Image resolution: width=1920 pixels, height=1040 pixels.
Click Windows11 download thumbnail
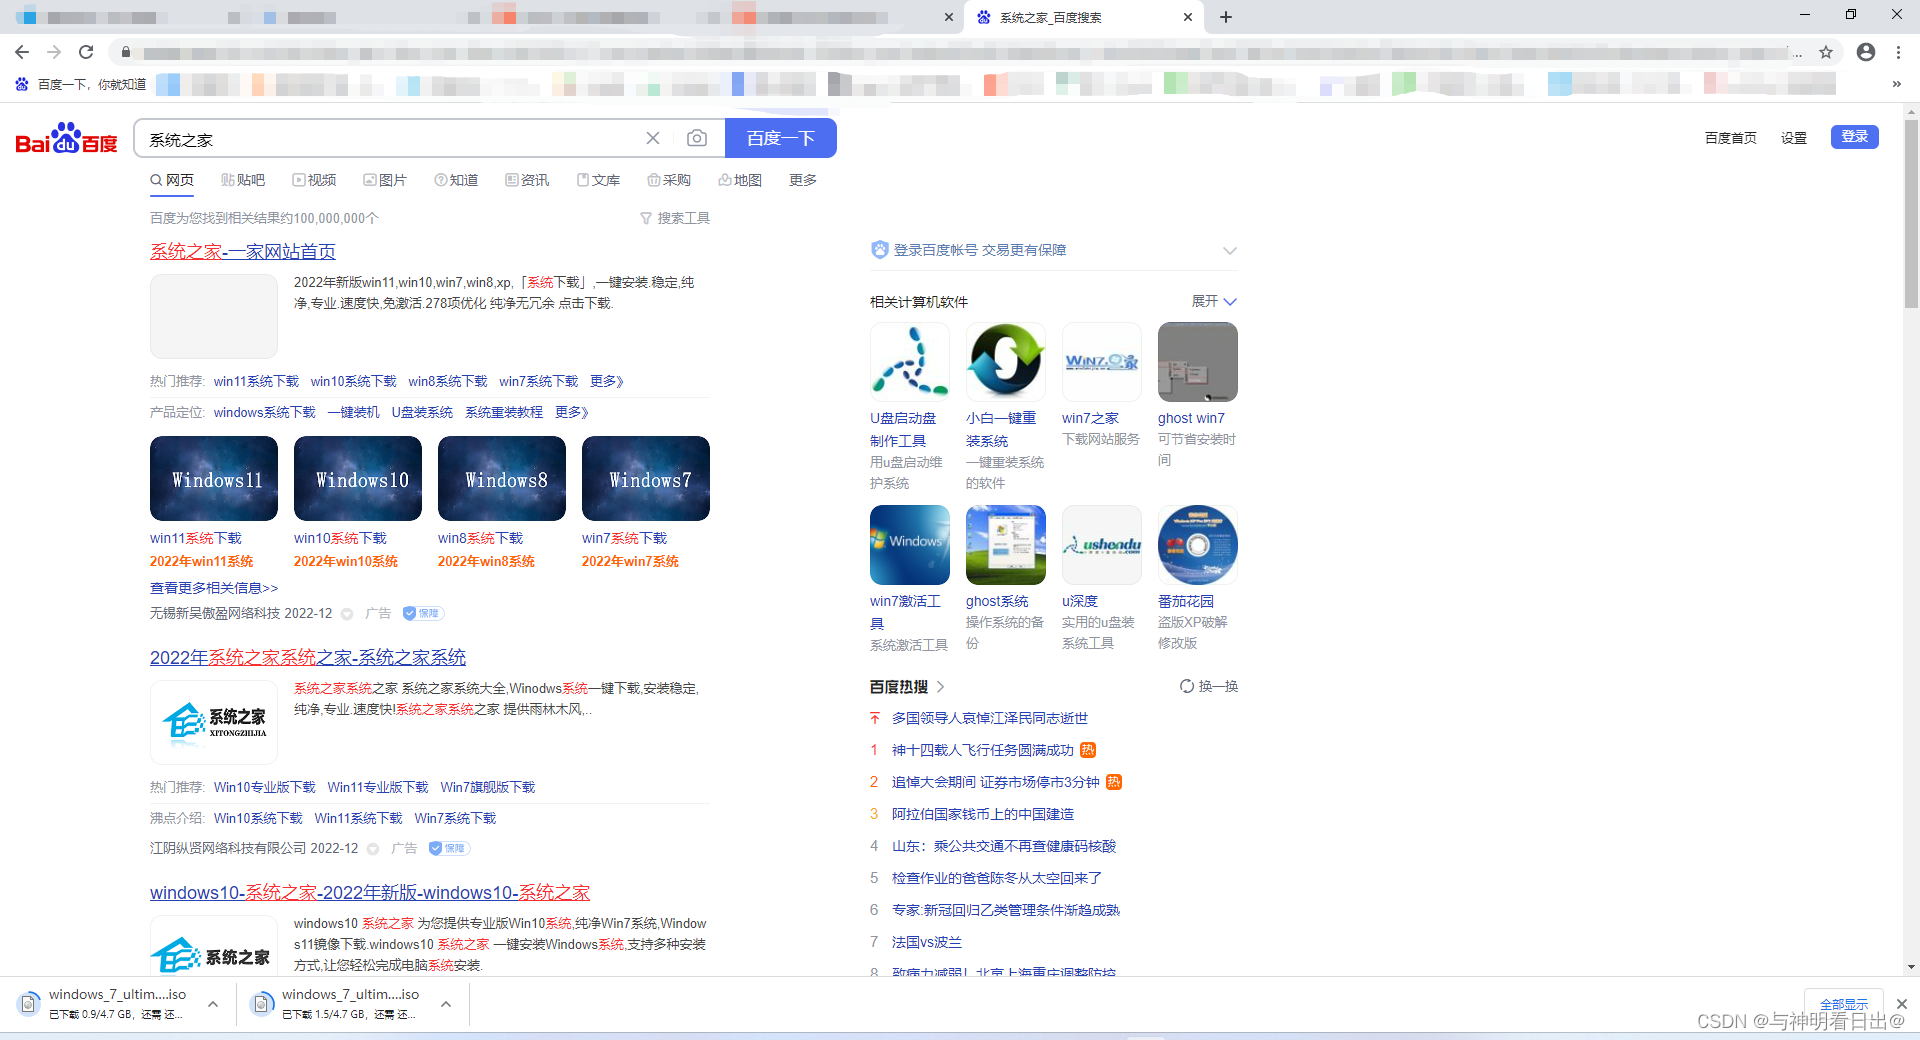tap(214, 478)
